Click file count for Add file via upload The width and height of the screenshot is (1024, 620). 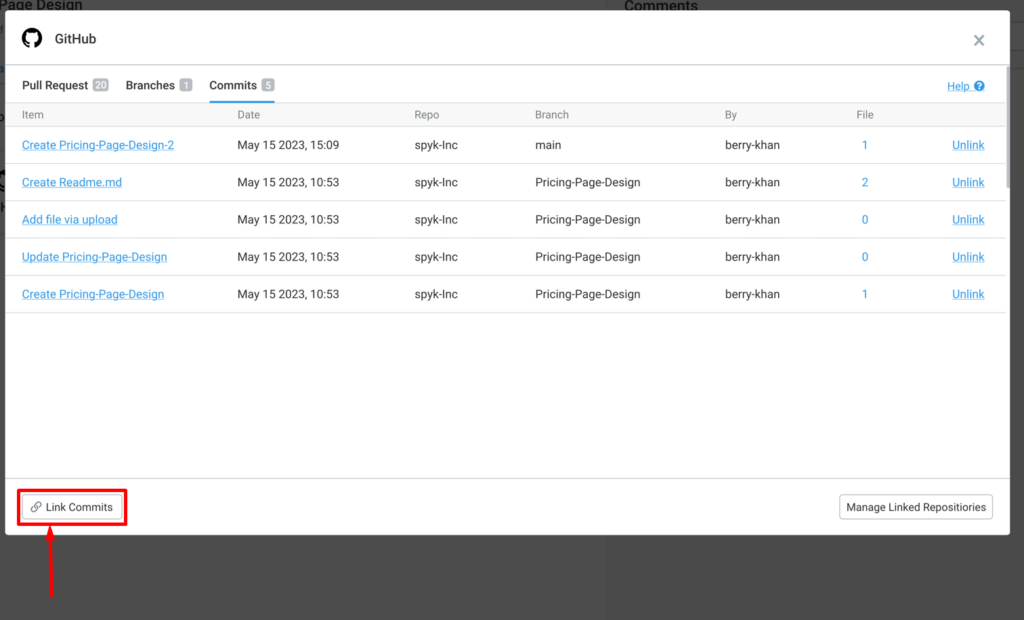pyautogui.click(x=865, y=220)
